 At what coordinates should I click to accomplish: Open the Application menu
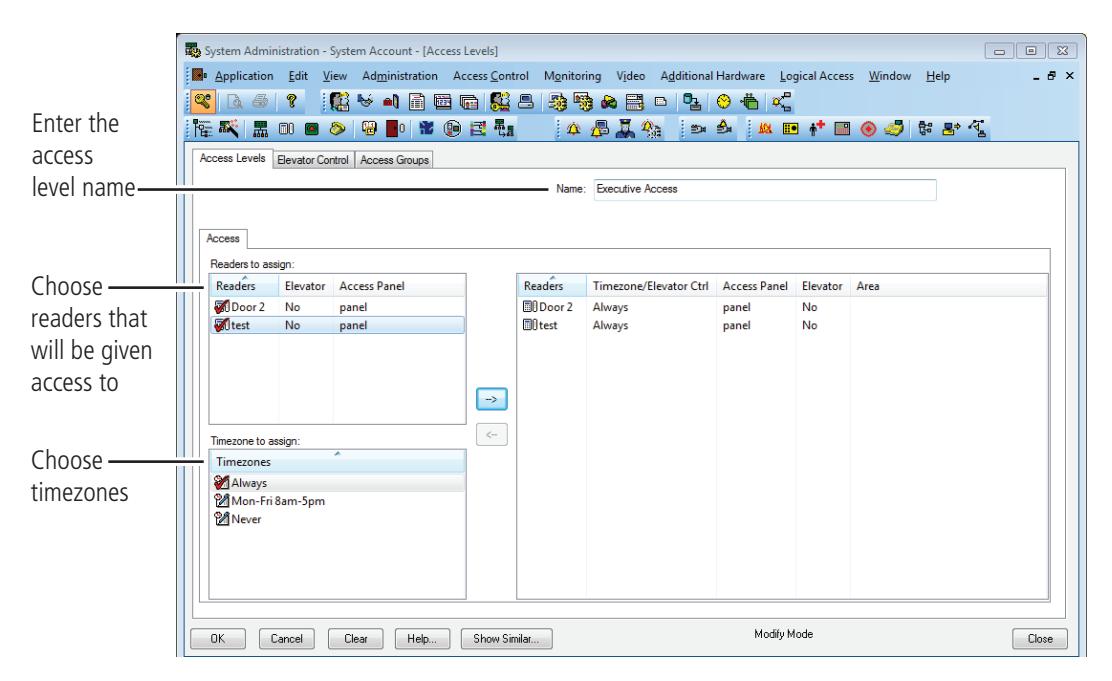[244, 76]
